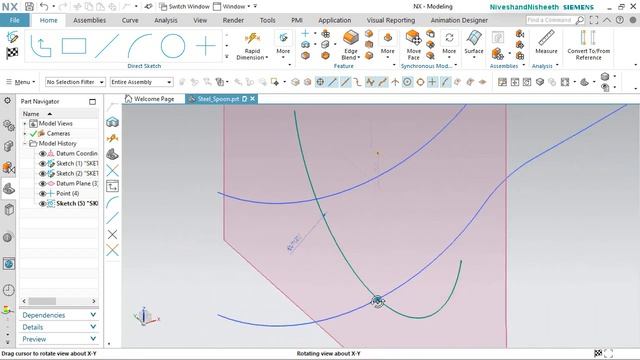Screen dimensions: 640x360
Task: Expand the Details panel
Action: (59, 327)
